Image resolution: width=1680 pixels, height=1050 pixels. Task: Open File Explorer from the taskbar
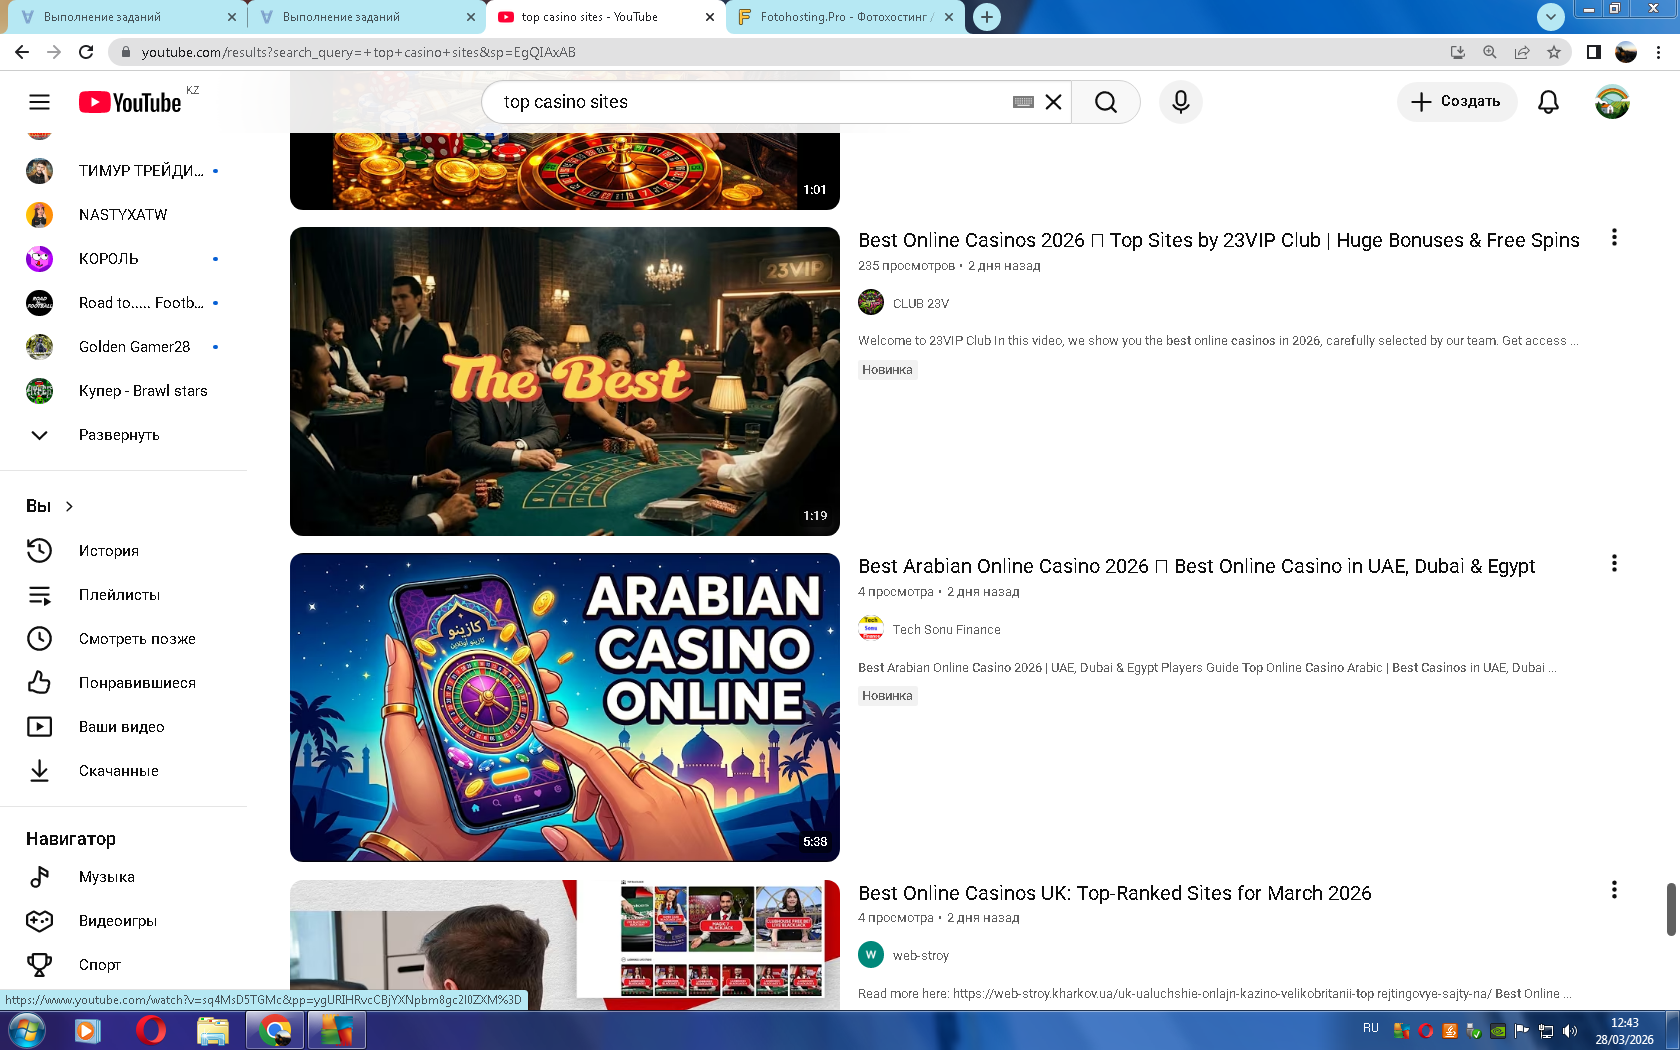(213, 1030)
